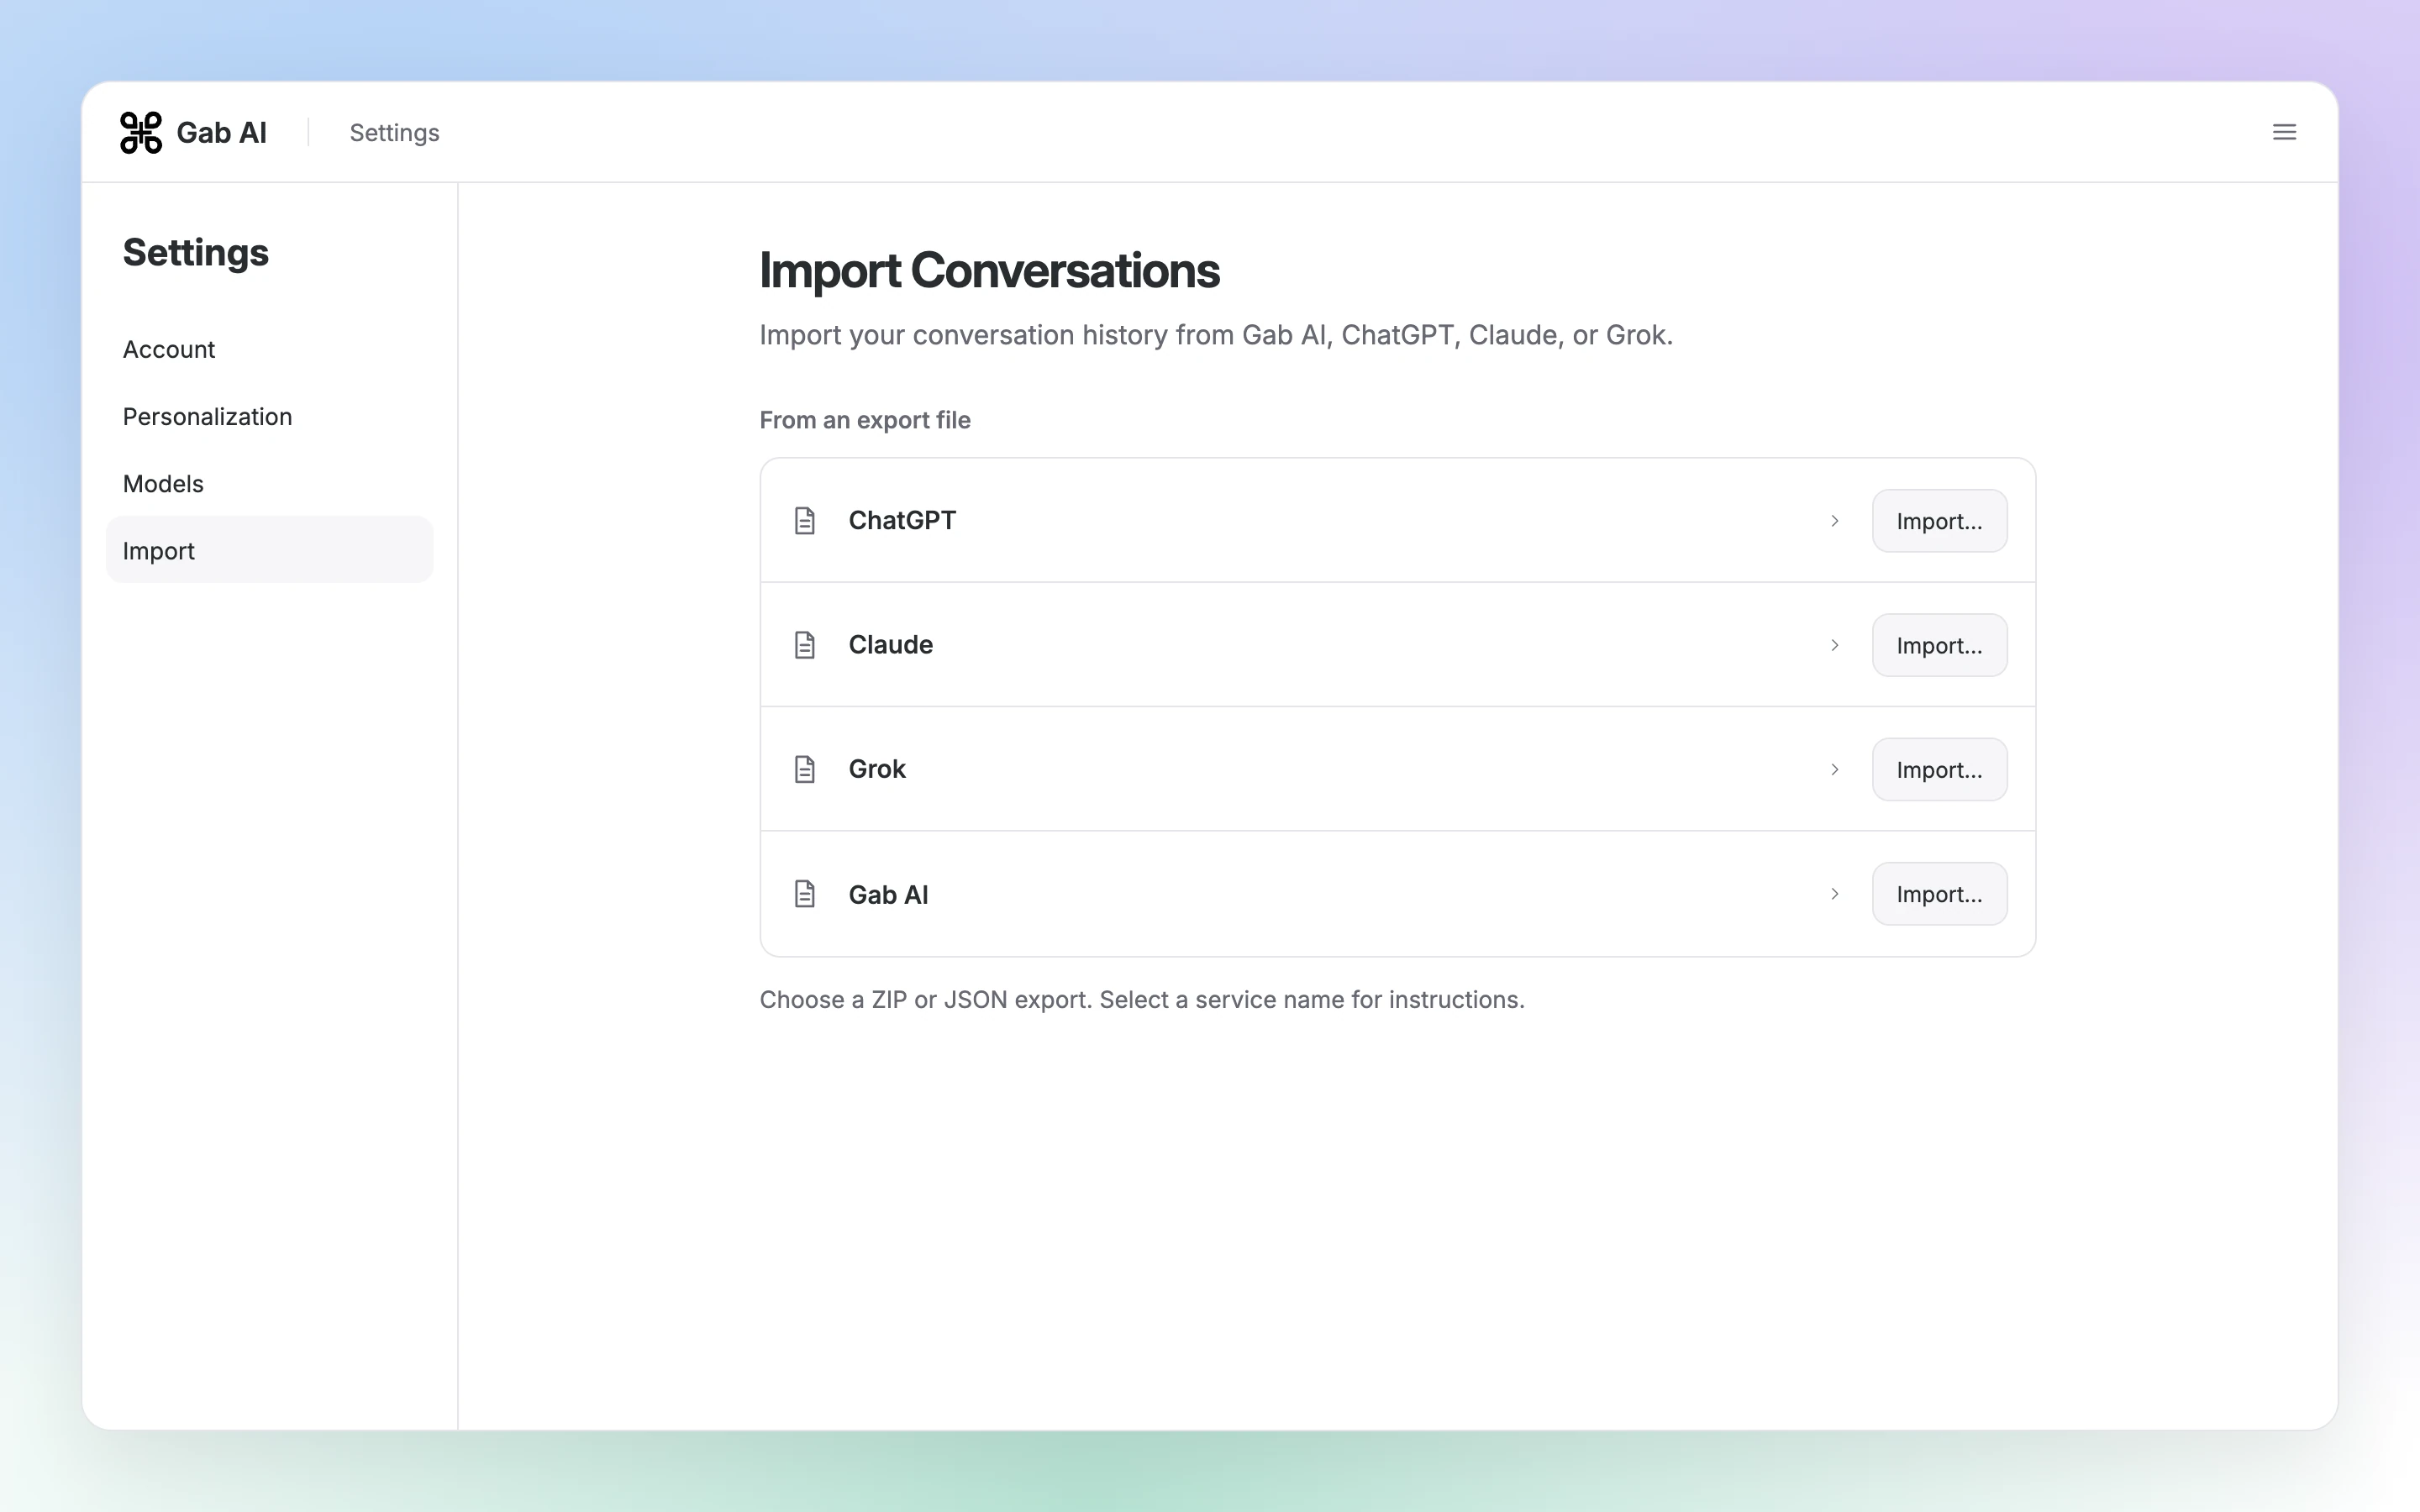Click the Settings breadcrumb in header
2420x1512 pixels.
point(394,133)
